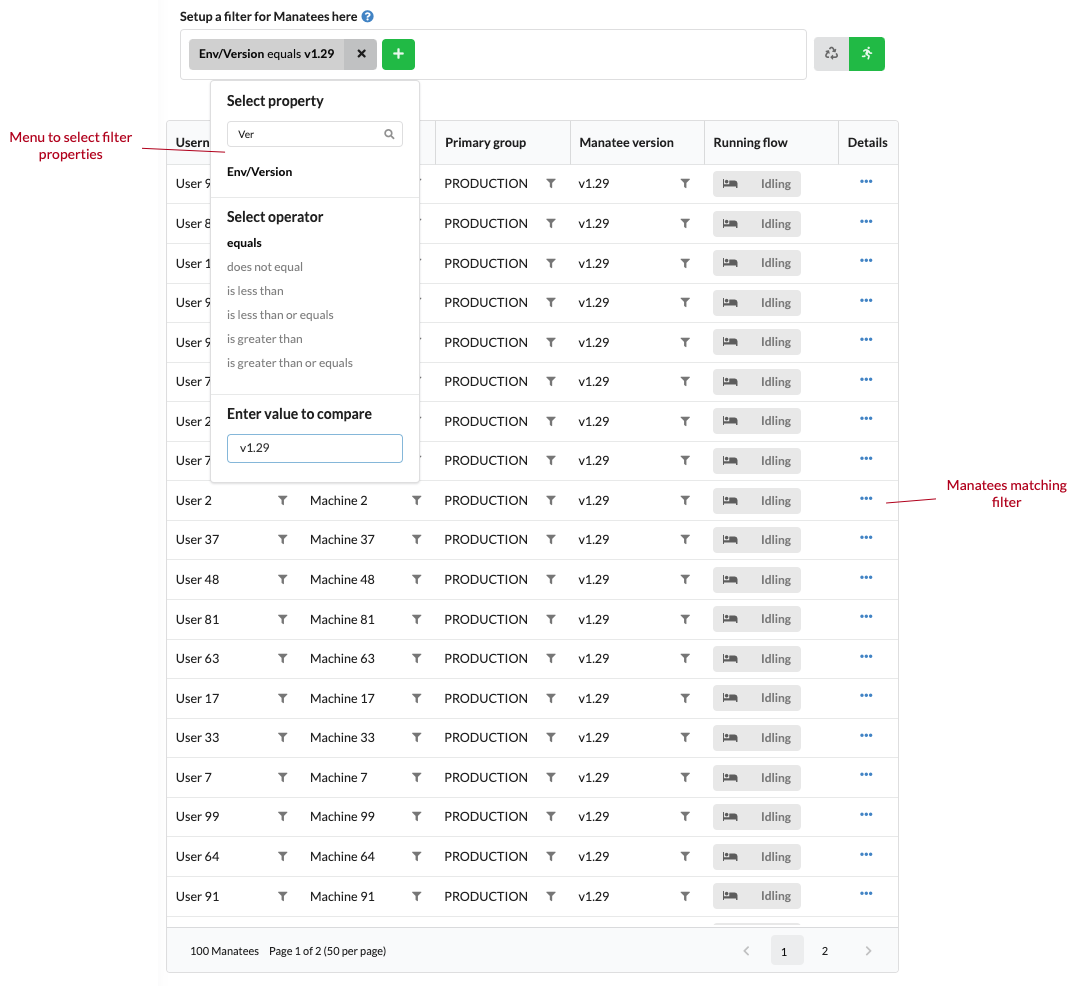Viewport: 1078px width, 986px height.
Task: Click the Idling status on User 2 row
Action: point(756,501)
